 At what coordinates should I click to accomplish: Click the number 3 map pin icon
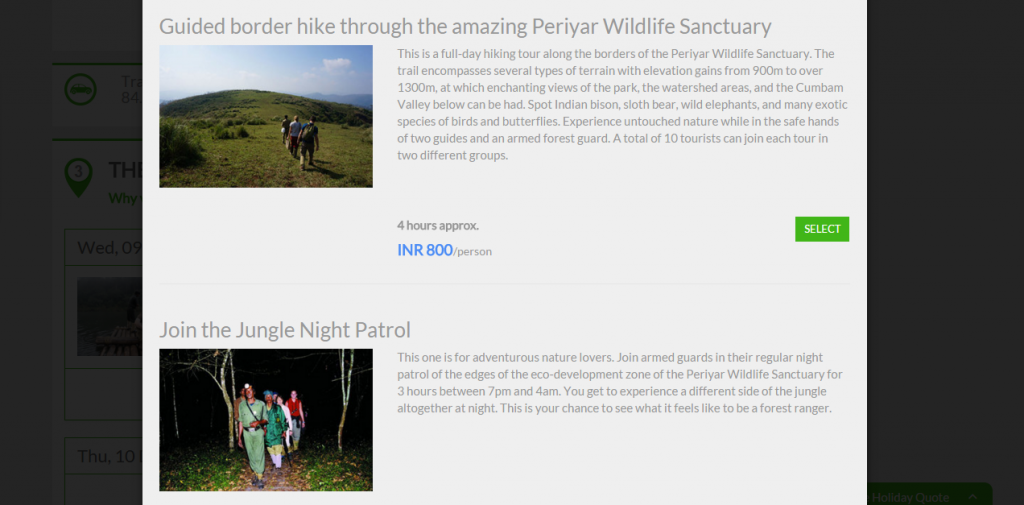(78, 177)
